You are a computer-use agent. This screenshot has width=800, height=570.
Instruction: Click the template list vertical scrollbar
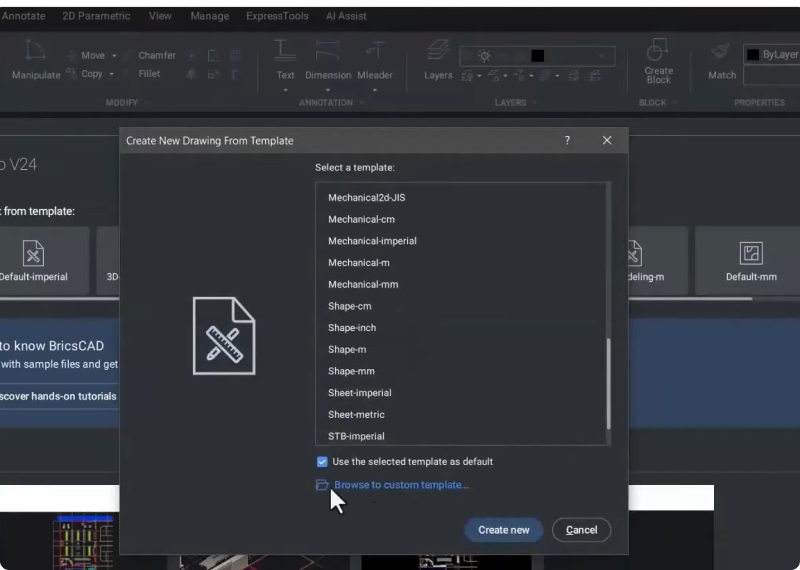point(608,383)
